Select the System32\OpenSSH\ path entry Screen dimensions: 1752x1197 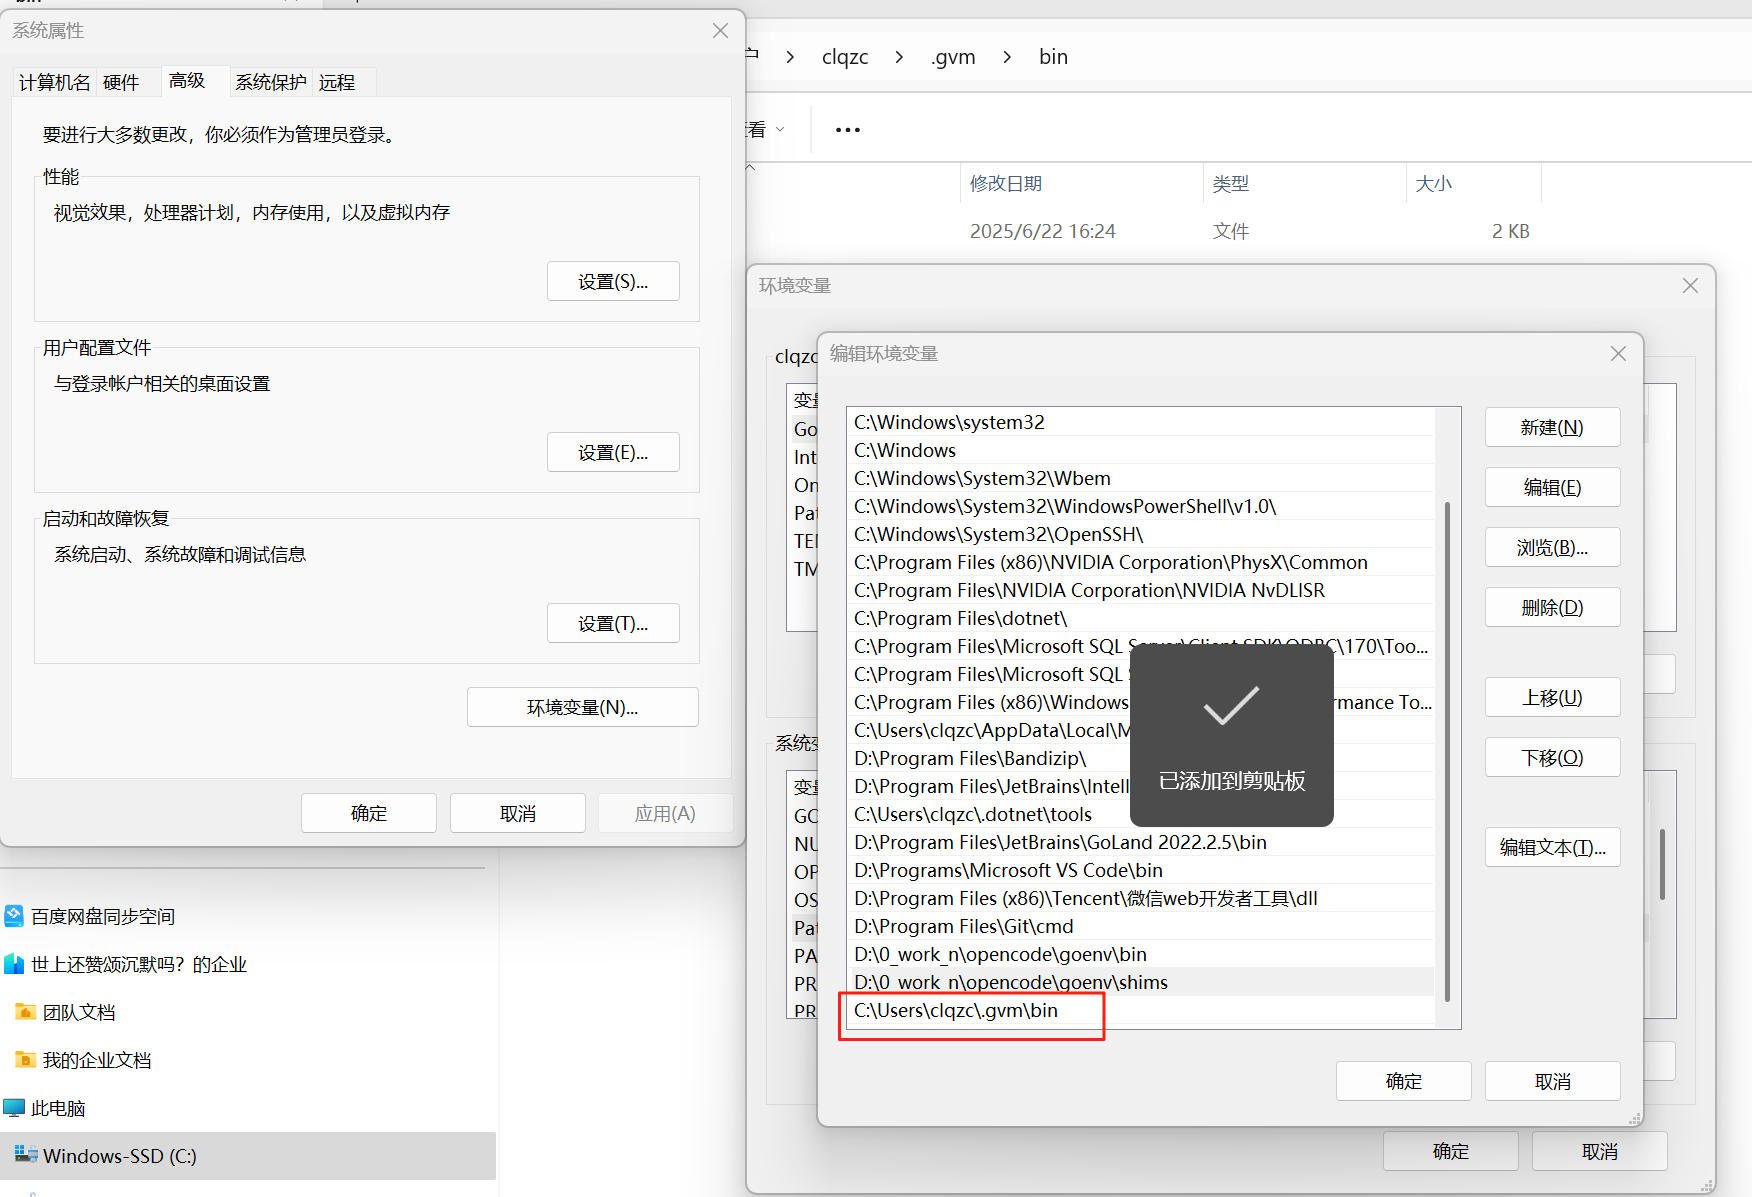(x=1141, y=534)
